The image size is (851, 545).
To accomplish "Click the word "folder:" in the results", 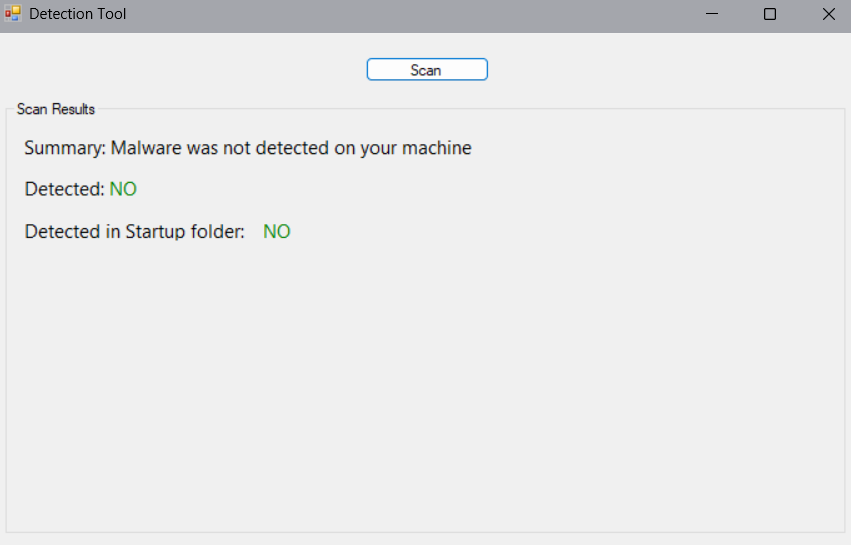I will [x=217, y=232].
